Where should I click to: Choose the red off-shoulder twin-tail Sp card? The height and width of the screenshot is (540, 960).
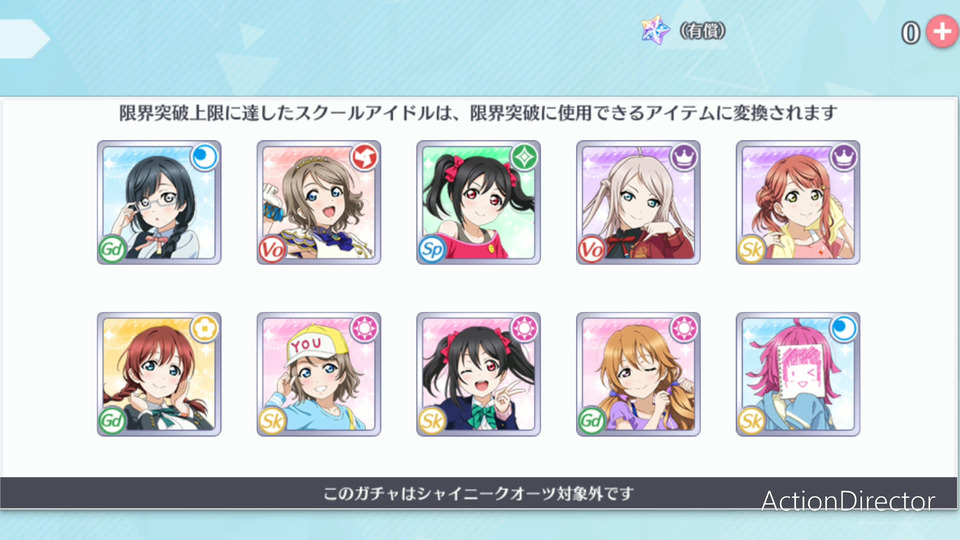click(479, 203)
